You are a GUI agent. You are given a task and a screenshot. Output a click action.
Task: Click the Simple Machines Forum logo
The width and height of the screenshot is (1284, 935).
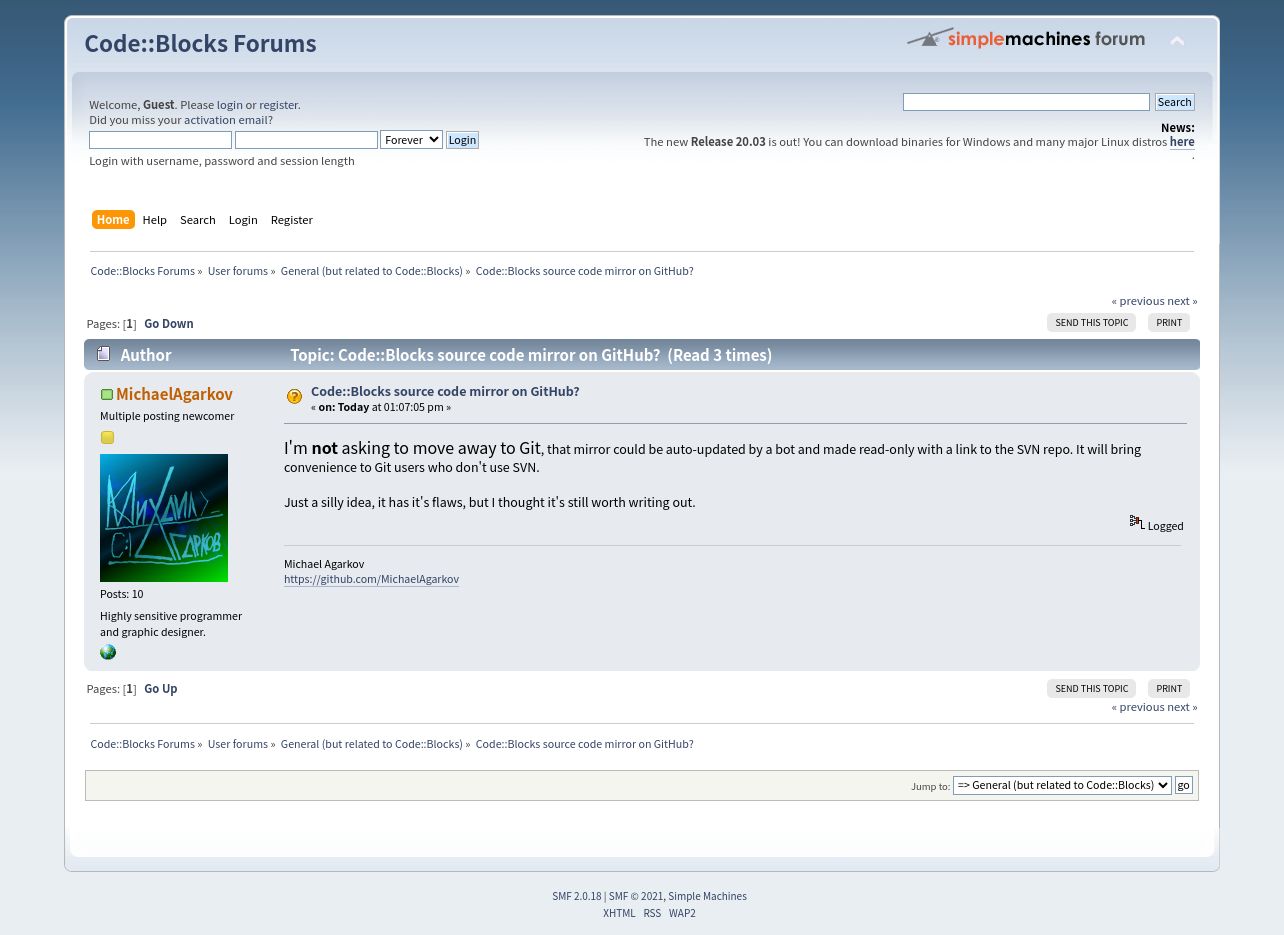point(1026,38)
